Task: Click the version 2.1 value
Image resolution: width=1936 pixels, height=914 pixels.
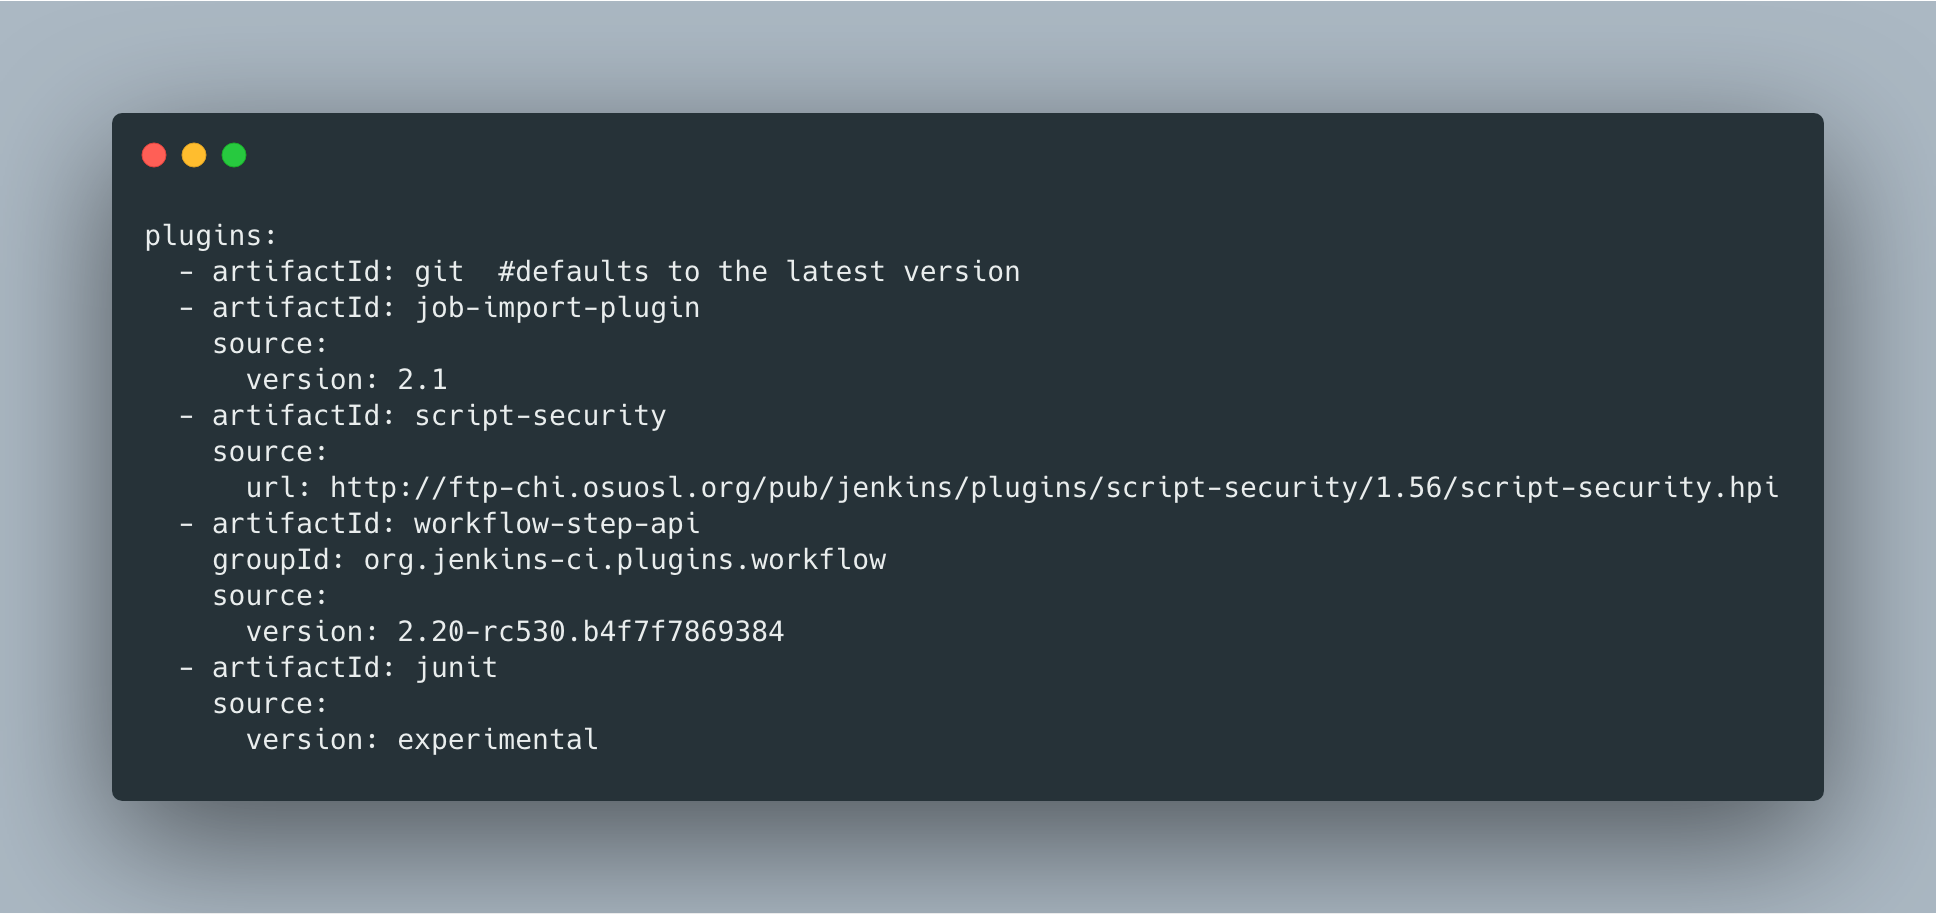Action: coord(422,380)
